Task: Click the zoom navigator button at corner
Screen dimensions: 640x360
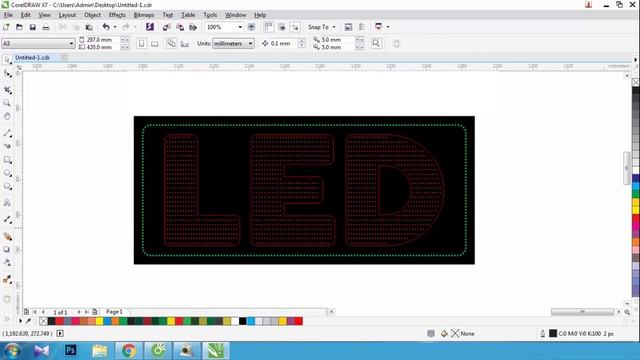Action: click(627, 312)
